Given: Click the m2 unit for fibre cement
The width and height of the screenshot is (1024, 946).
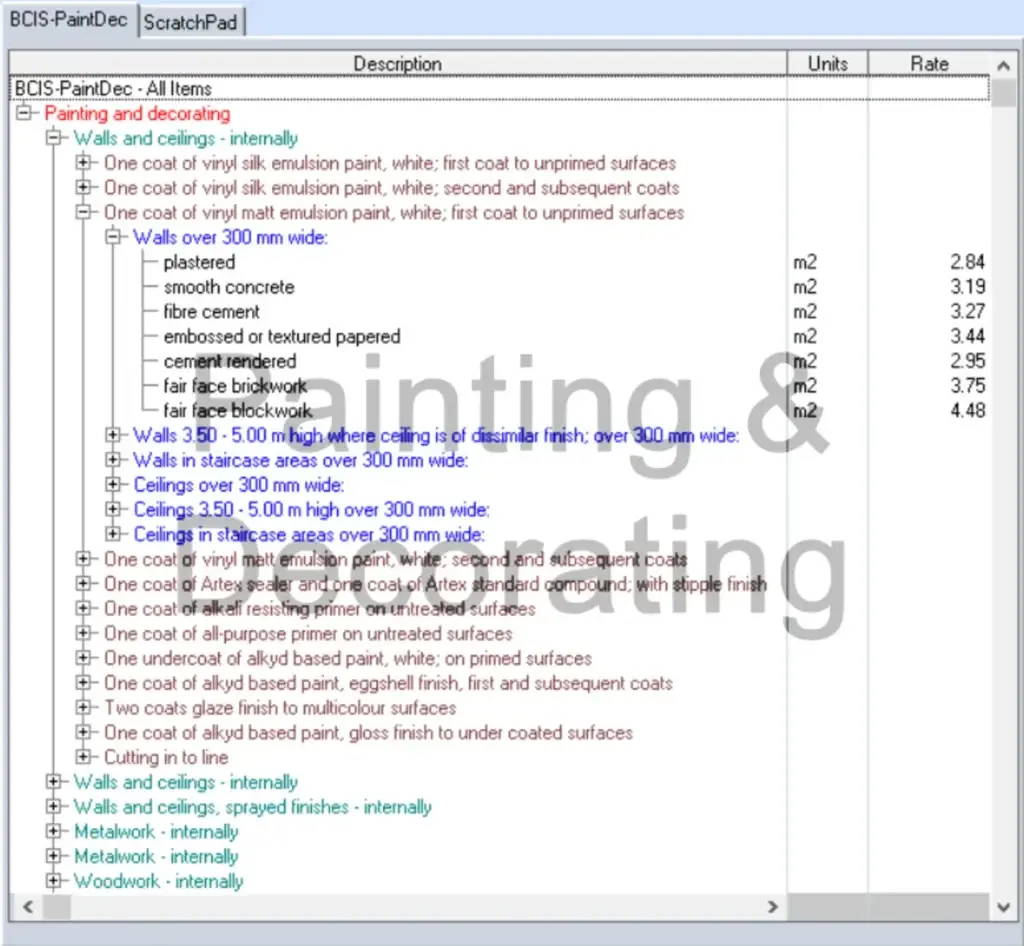Looking at the screenshot, I should coord(805,311).
